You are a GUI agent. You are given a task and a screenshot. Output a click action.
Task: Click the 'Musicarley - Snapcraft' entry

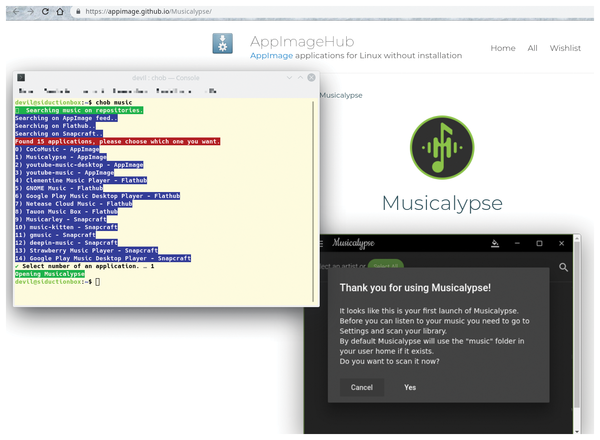tap(61, 219)
